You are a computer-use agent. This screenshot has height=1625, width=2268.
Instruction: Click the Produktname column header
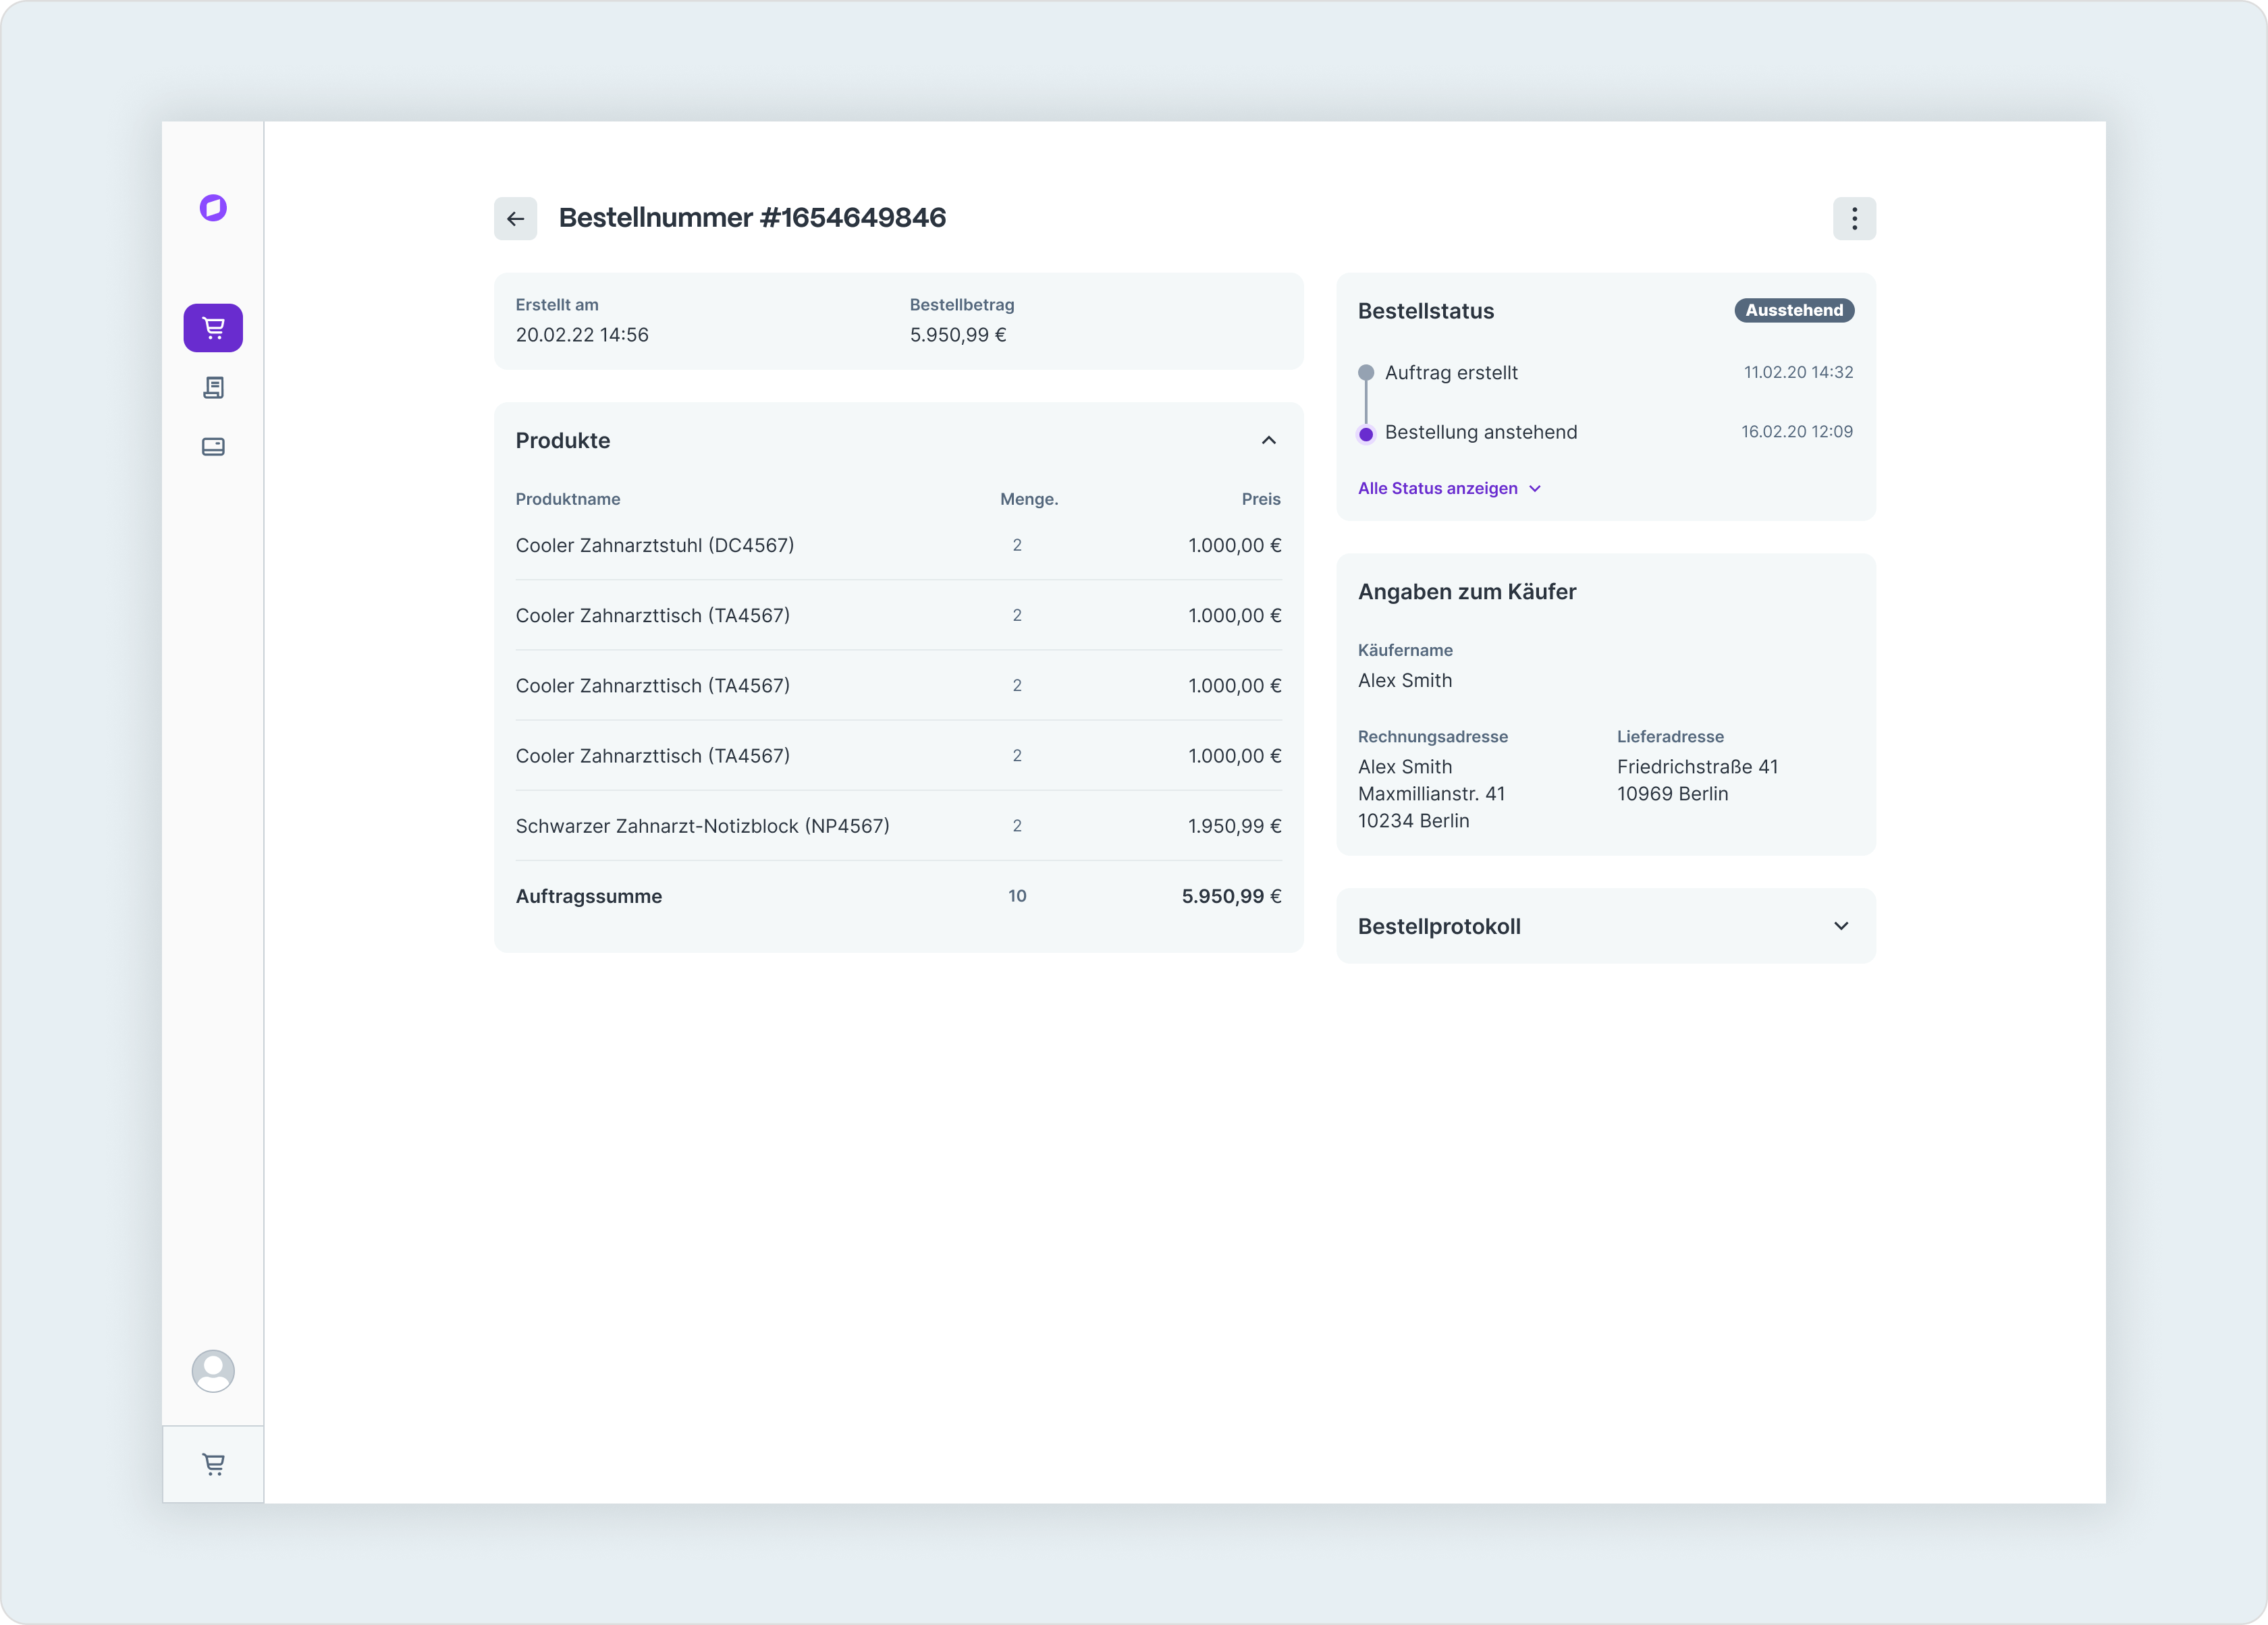pyautogui.click(x=568, y=499)
